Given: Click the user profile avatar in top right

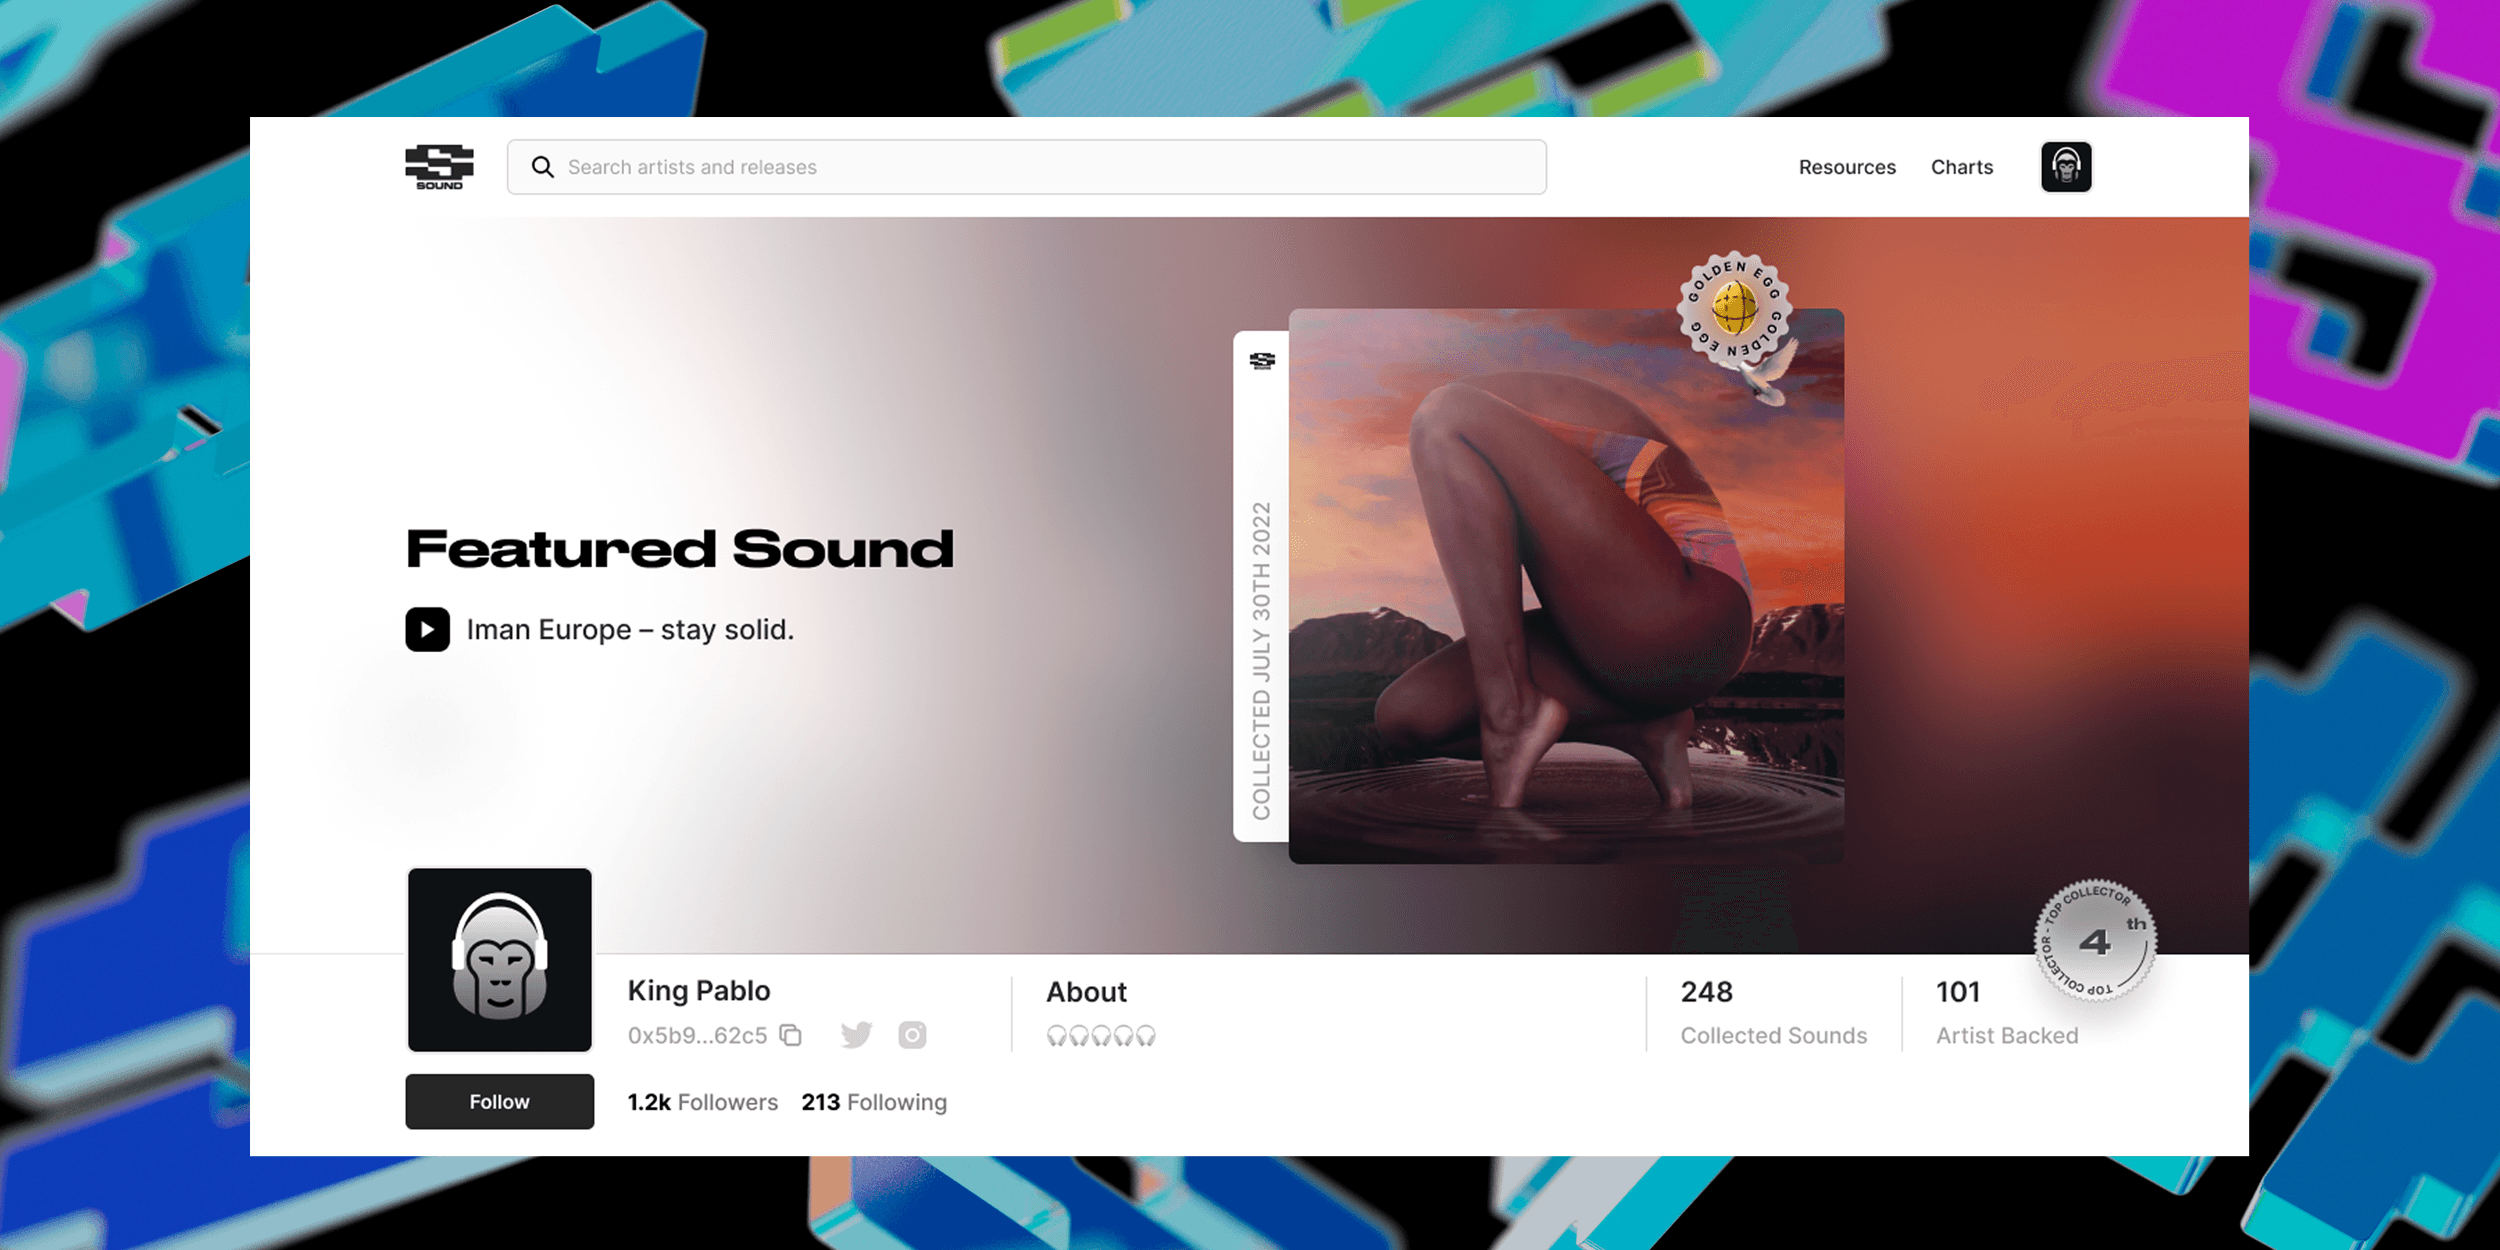Looking at the screenshot, I should pyautogui.click(x=2066, y=166).
